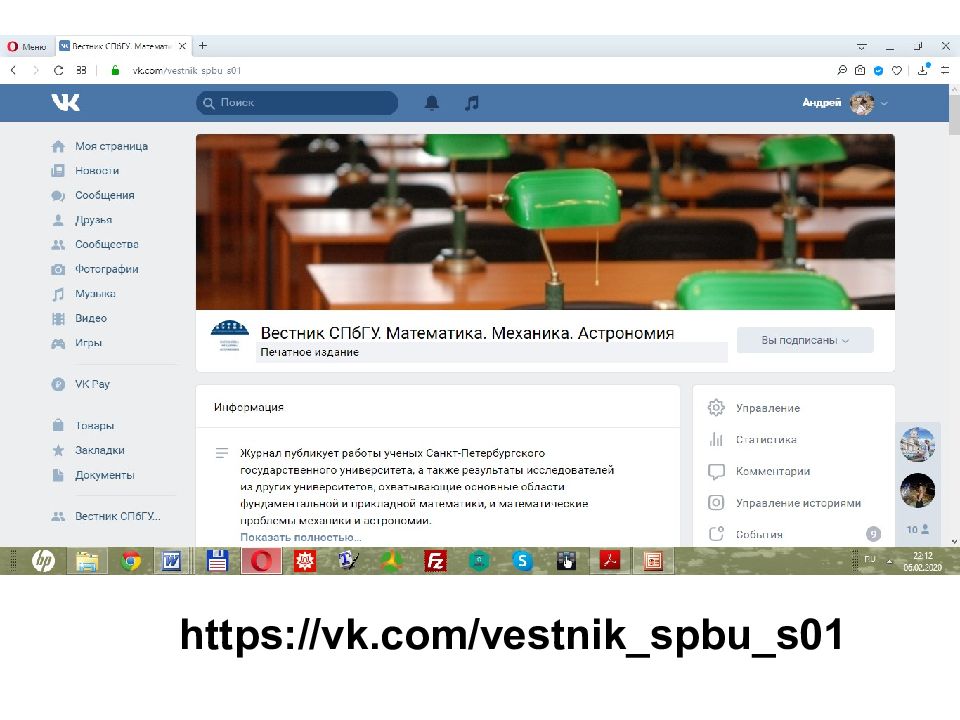The image size is (960, 720).
Task: Reload the page with browser refresh icon
Action: click(x=58, y=71)
